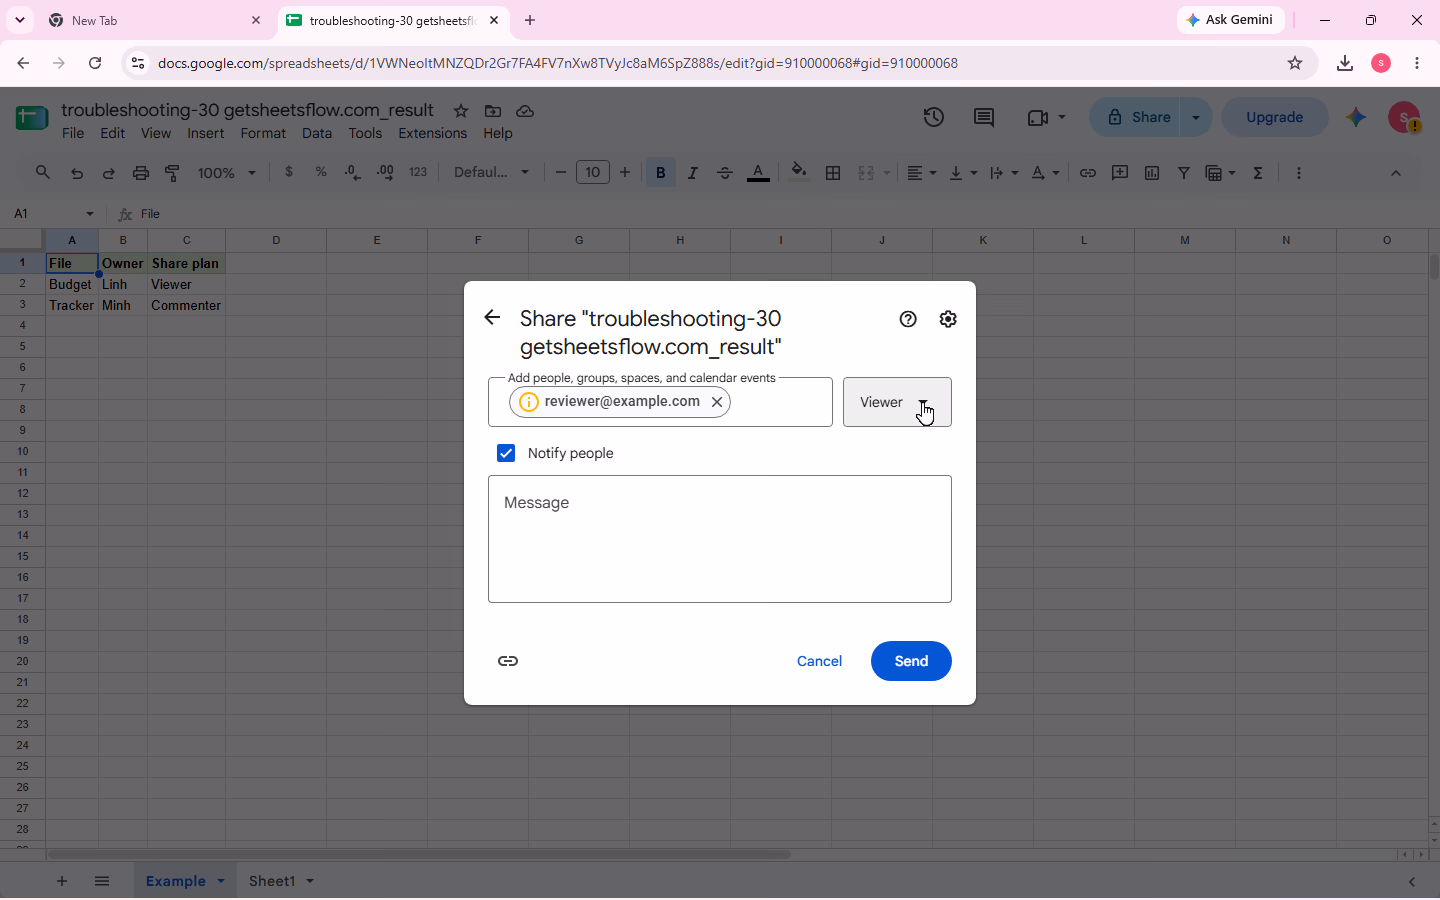Open toolbar more options icon
The width and height of the screenshot is (1440, 900).
pyautogui.click(x=1299, y=173)
